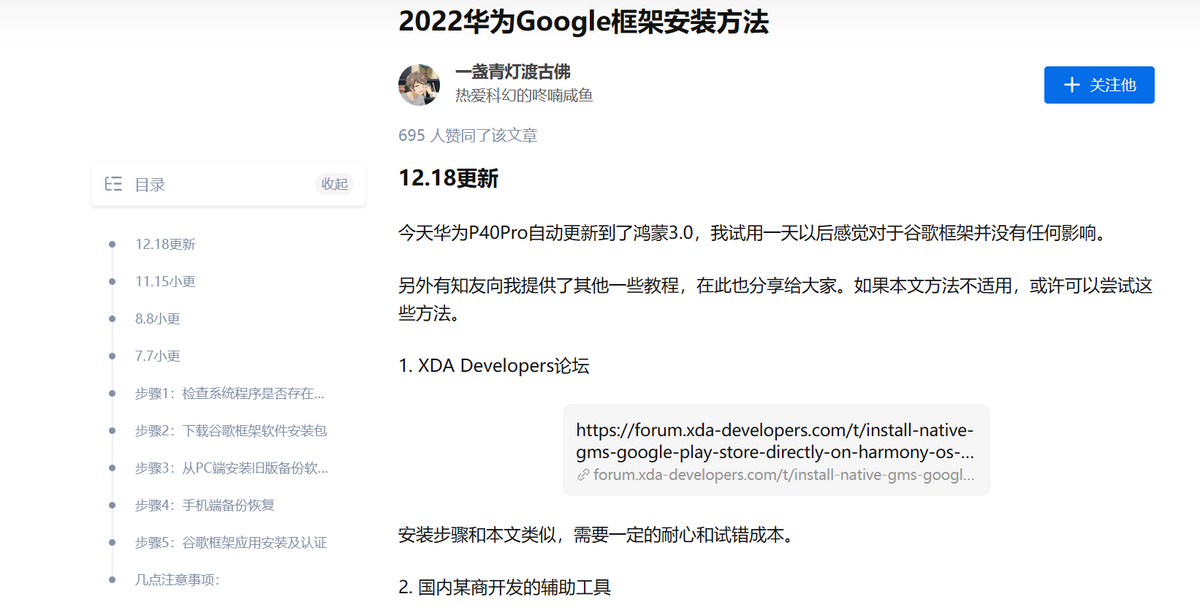The image size is (1200, 615).
Task: Jump to 8.8小更 in the contents
Action: tap(157, 318)
